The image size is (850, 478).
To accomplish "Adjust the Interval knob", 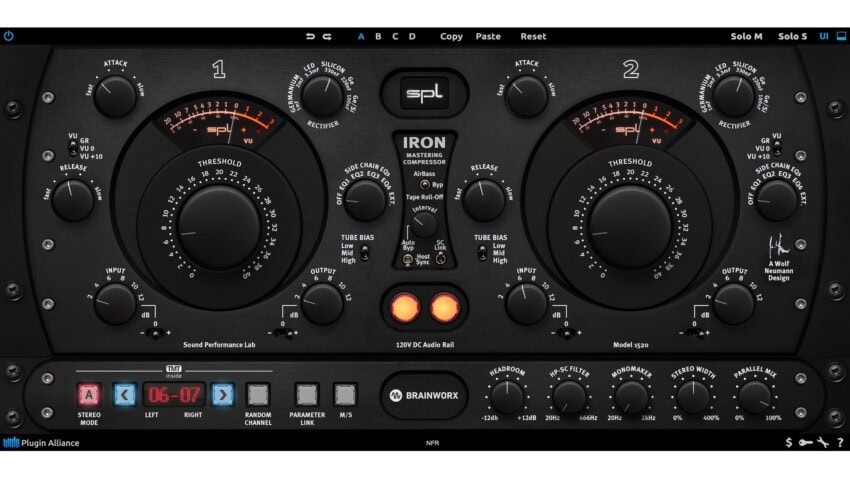I will point(424,223).
